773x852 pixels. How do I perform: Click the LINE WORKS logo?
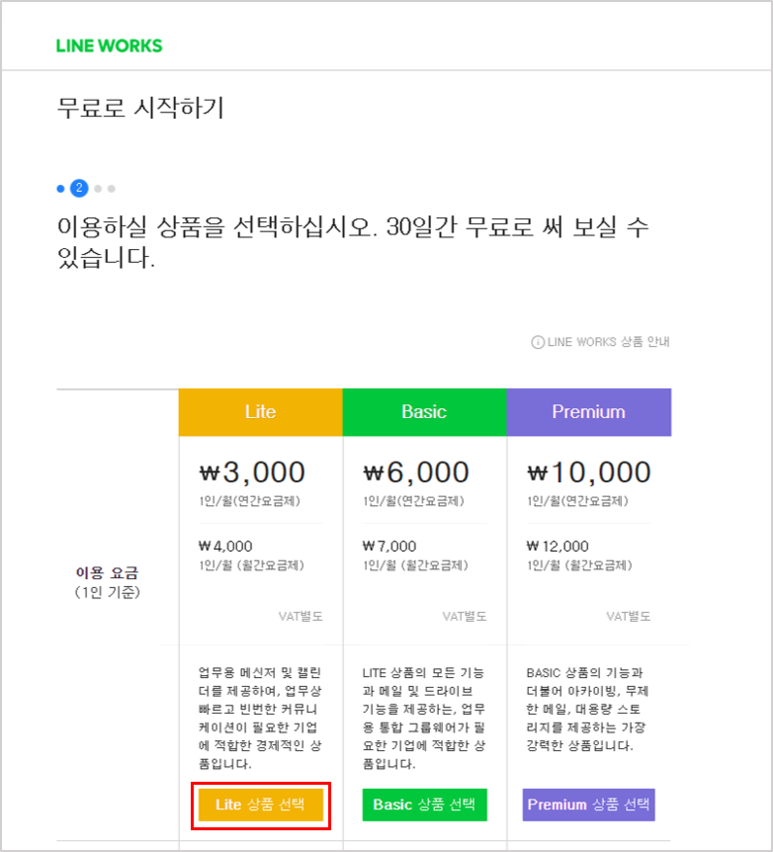[109, 46]
